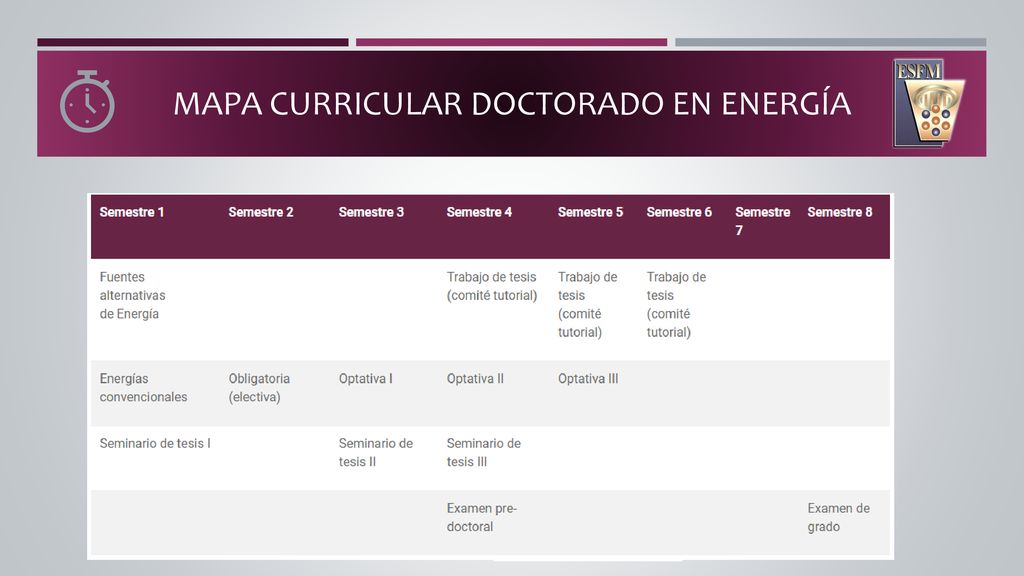Select cell 'Examen de grado'
Screen dimensions: 1024x576
click(x=839, y=517)
